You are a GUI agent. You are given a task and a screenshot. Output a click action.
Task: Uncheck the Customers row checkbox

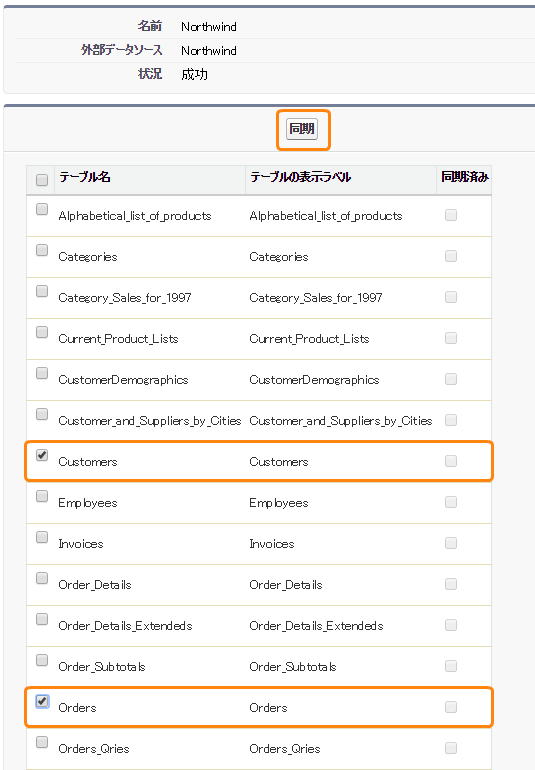click(42, 455)
